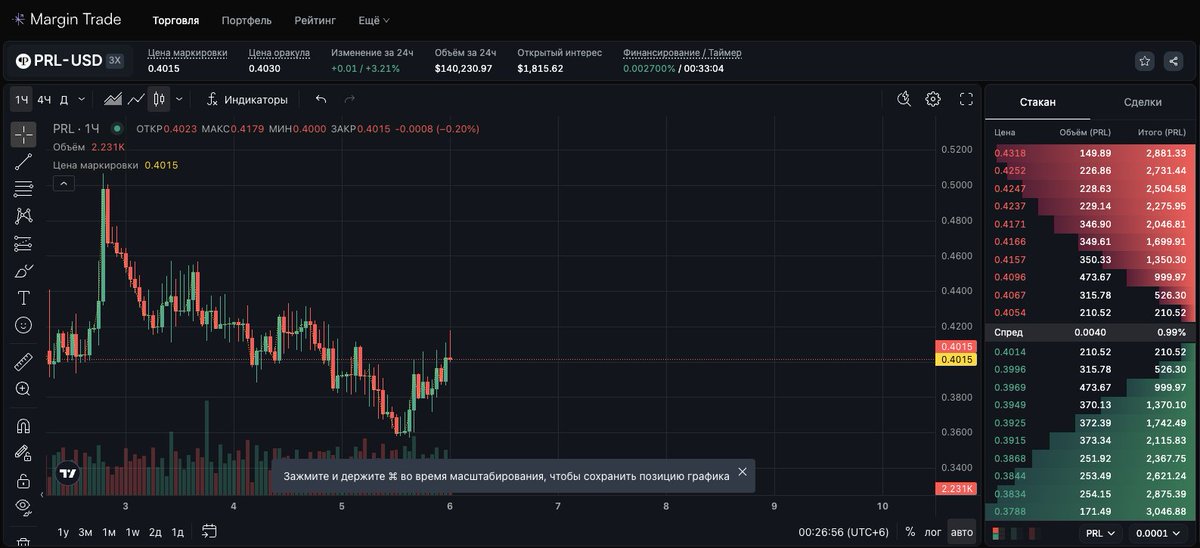Open Рейтинг tab
Image resolution: width=1200 pixels, height=548 pixels.
[x=315, y=20]
